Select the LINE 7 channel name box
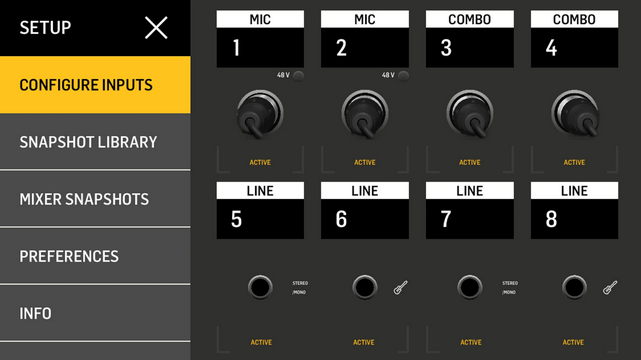 point(470,210)
